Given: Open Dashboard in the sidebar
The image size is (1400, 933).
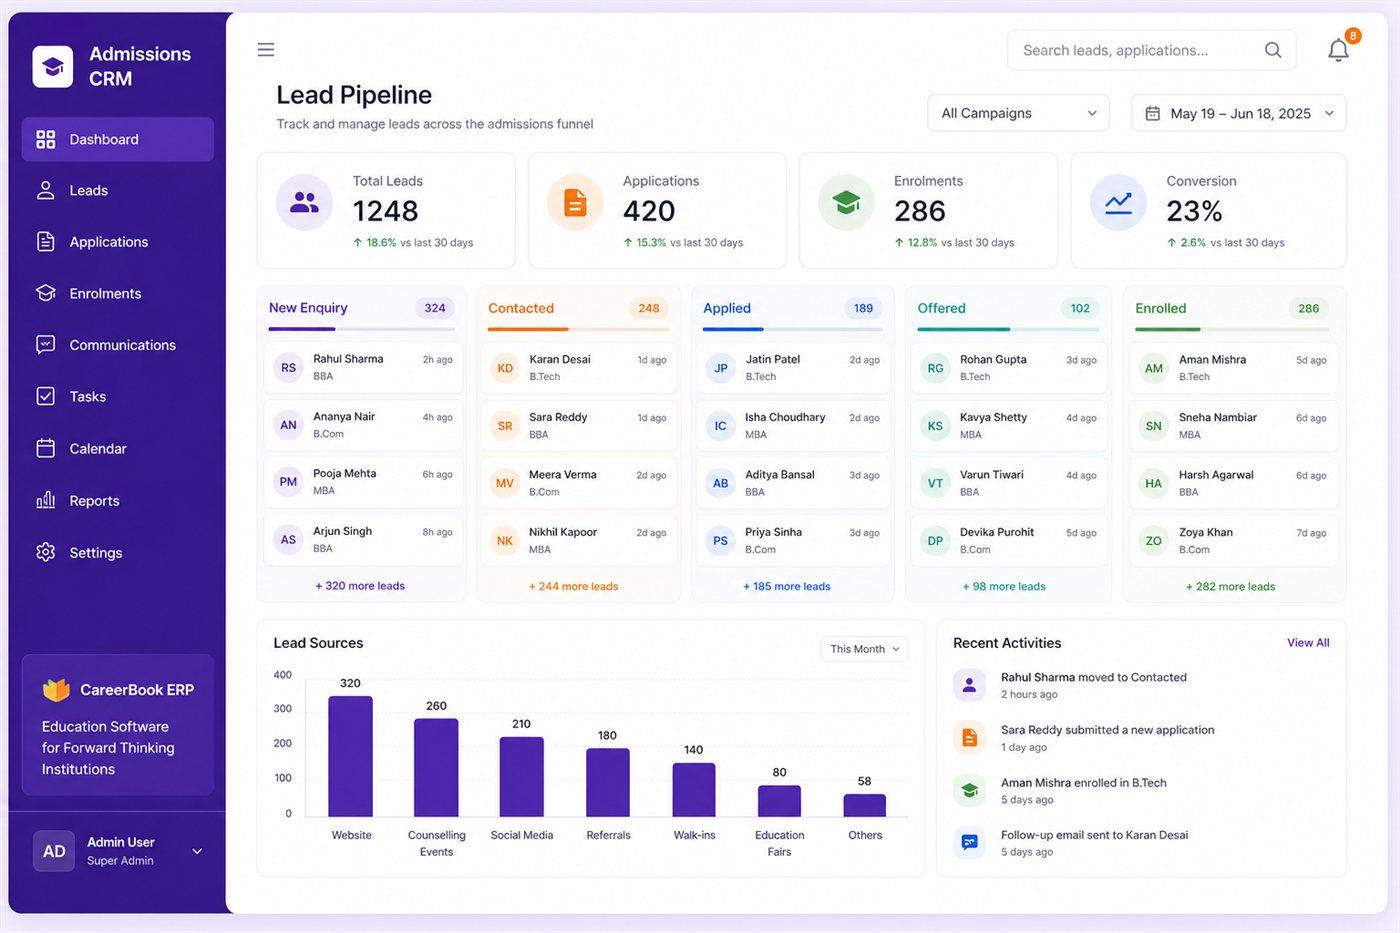Looking at the screenshot, I should click(118, 139).
